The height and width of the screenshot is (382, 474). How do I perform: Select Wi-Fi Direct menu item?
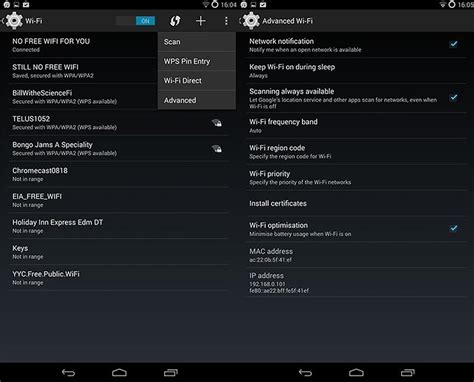[197, 81]
